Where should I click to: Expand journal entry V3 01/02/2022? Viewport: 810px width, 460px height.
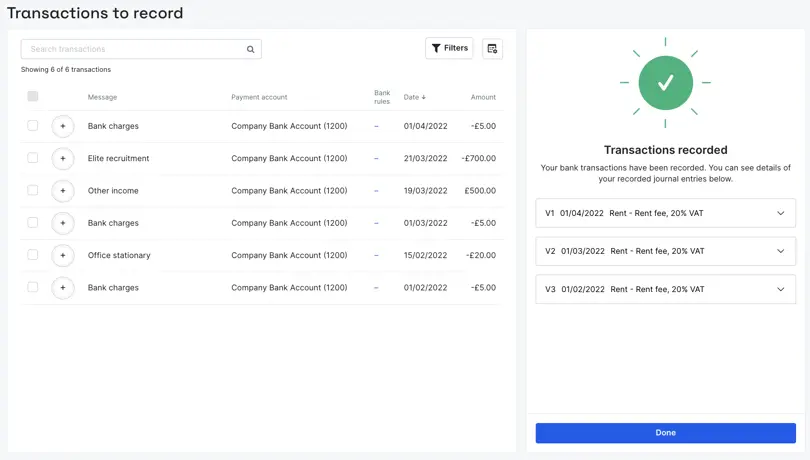665,289
